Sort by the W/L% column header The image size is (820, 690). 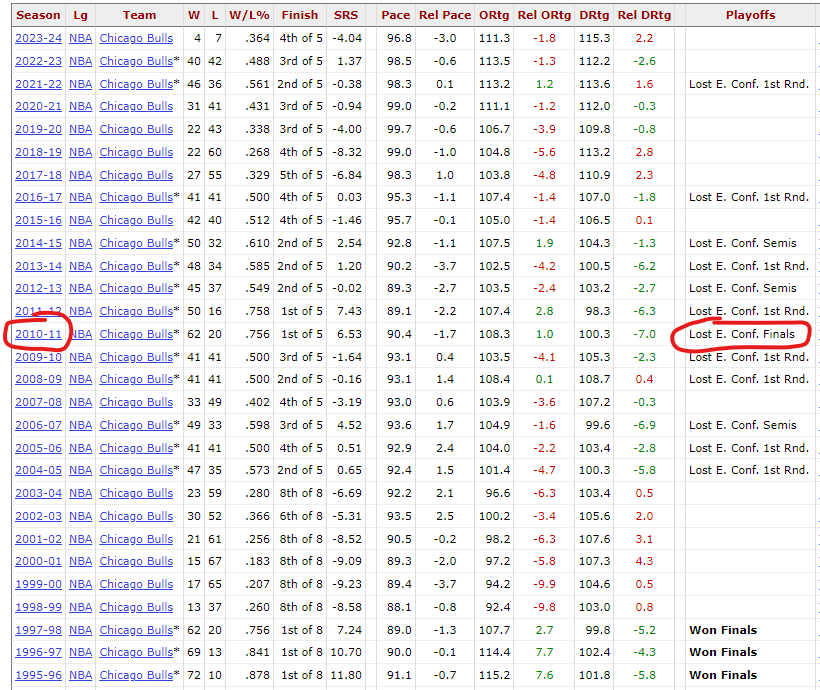click(249, 15)
